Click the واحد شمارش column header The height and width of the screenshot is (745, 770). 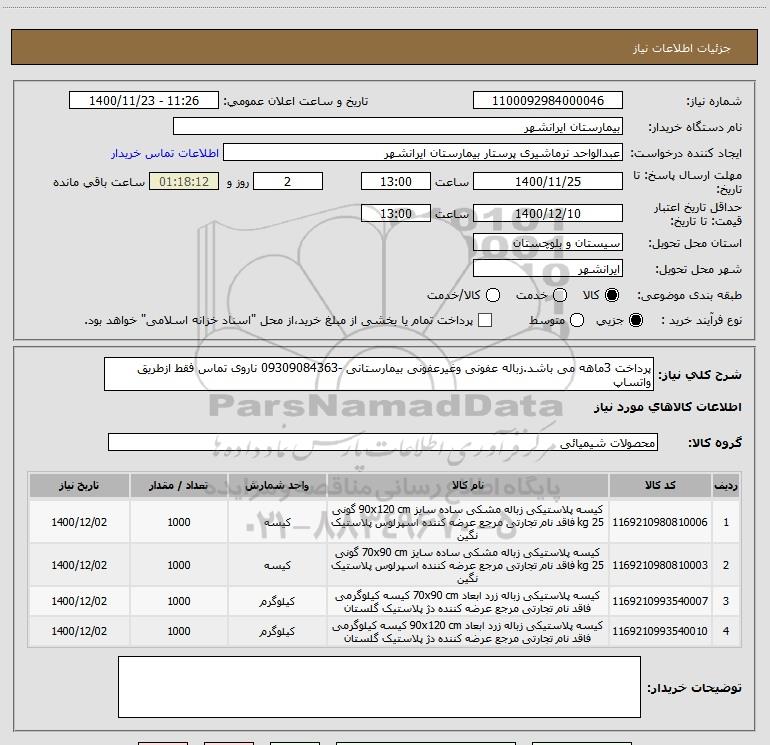(277, 486)
